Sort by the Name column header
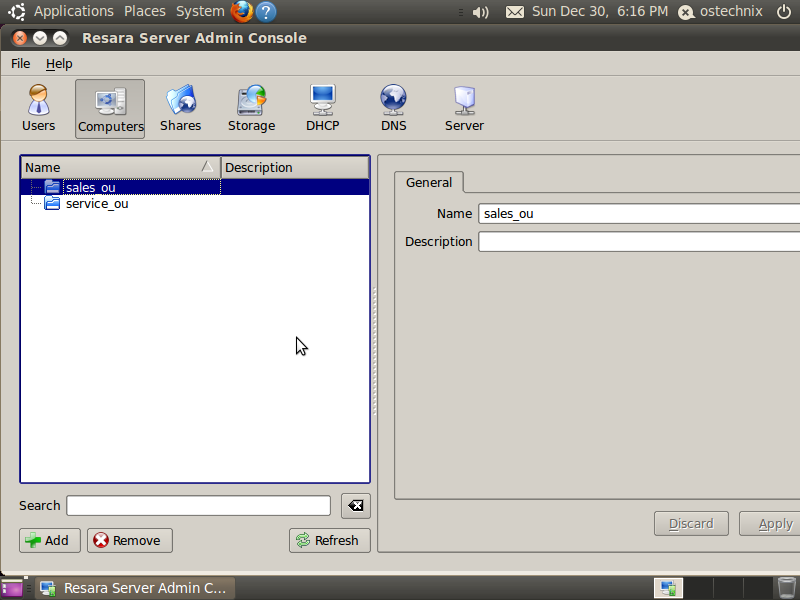This screenshot has height=600, width=800. [x=120, y=167]
